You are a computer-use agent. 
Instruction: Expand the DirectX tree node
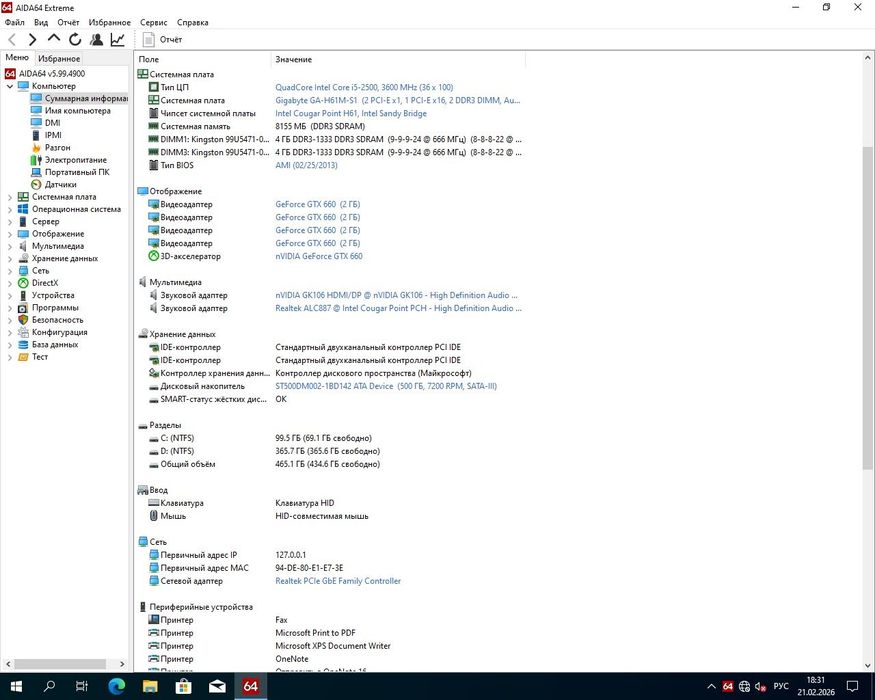click(9, 283)
